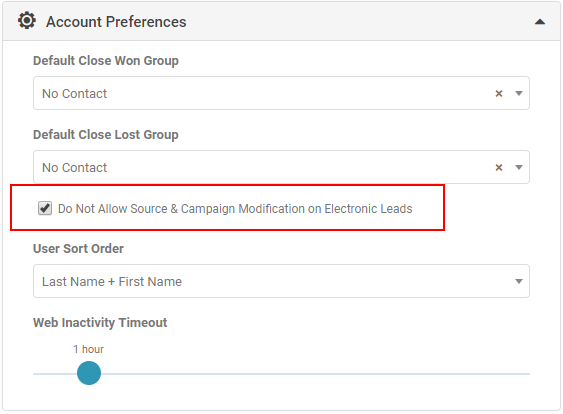Click the Web Inactivity Timeout label
Image resolution: width=563 pixels, height=414 pixels.
[100, 322]
